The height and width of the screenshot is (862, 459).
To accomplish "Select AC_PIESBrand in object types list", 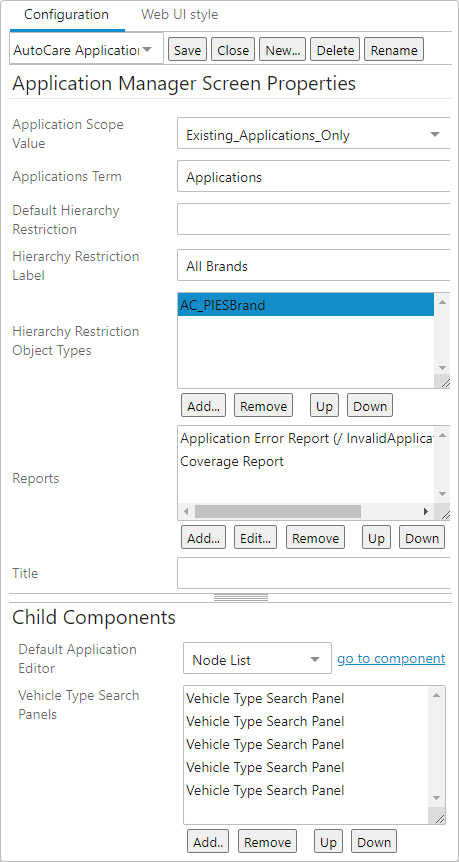I will click(306, 305).
